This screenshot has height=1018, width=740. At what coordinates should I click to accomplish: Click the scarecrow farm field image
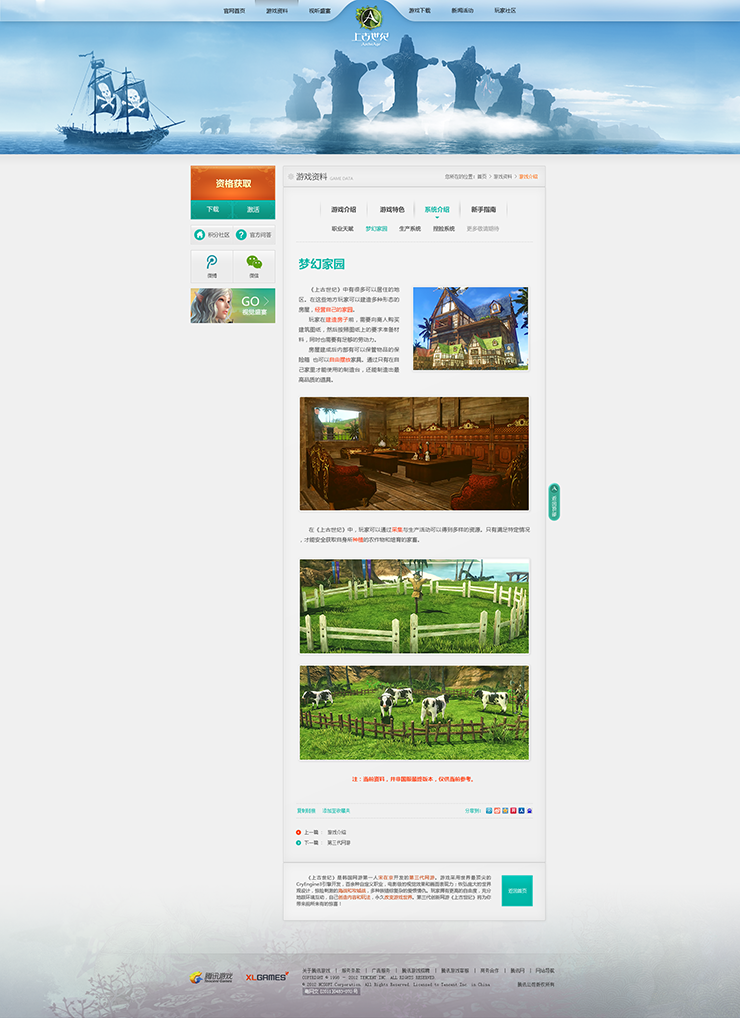[414, 606]
